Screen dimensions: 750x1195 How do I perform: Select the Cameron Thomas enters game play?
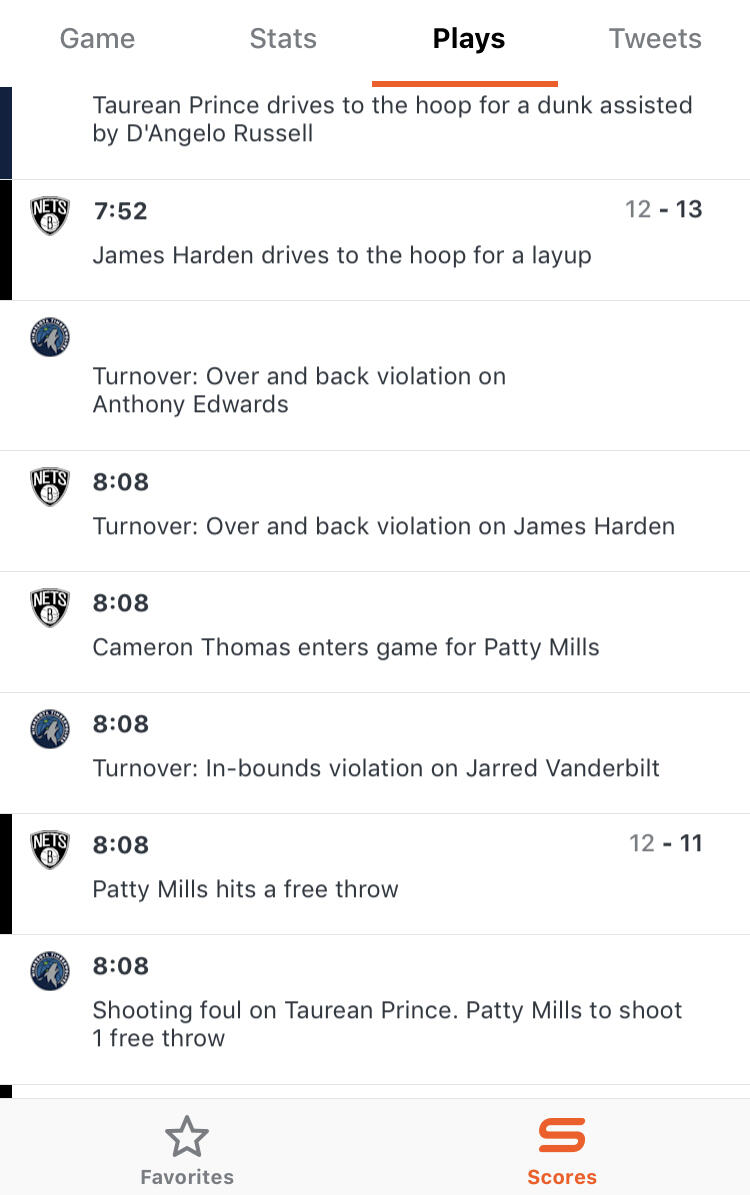346,647
